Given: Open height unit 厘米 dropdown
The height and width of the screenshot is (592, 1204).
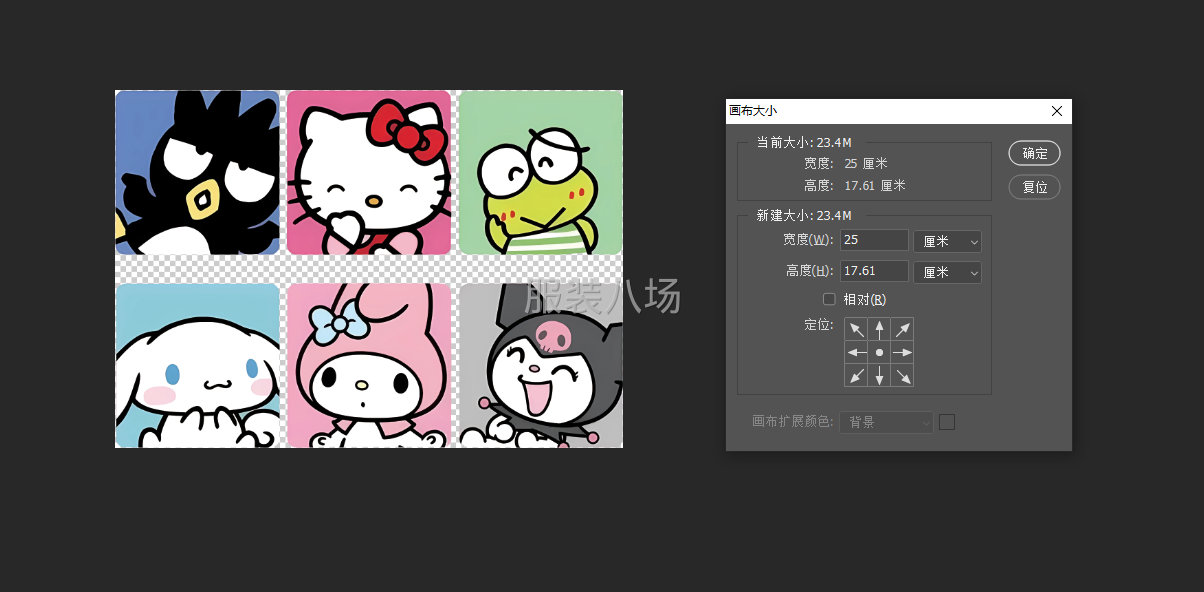Looking at the screenshot, I should coord(947,272).
